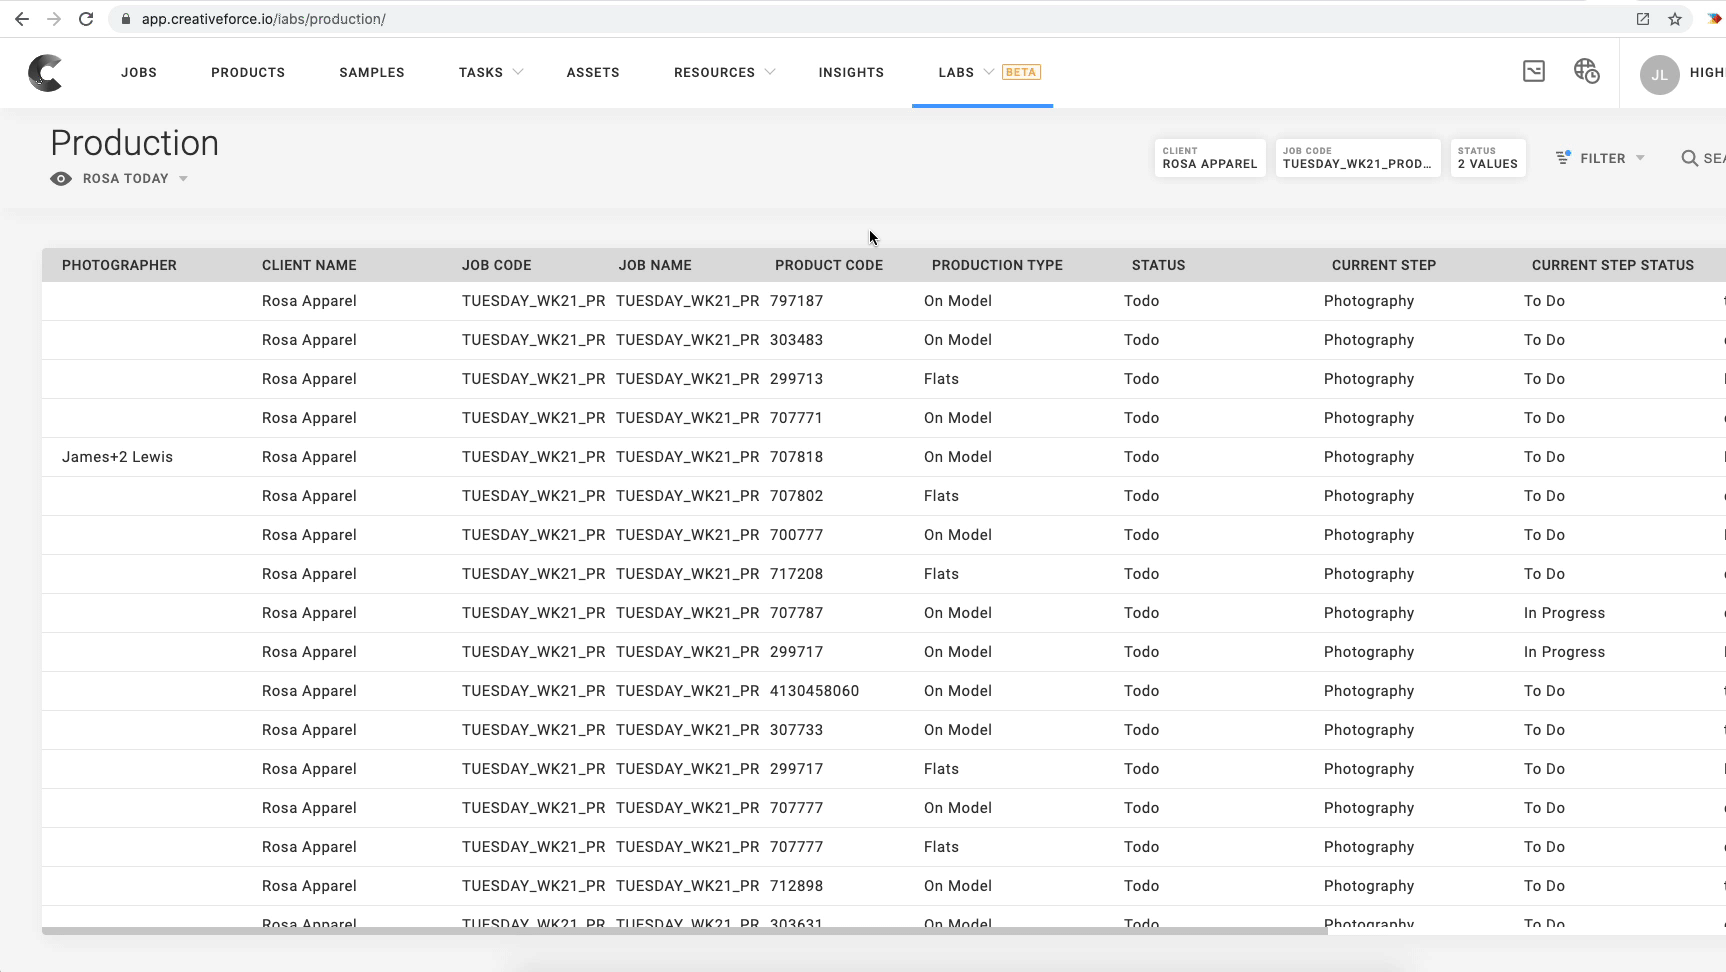Image resolution: width=1726 pixels, height=972 pixels.
Task: Click the BETA badge
Action: pyautogui.click(x=1021, y=72)
